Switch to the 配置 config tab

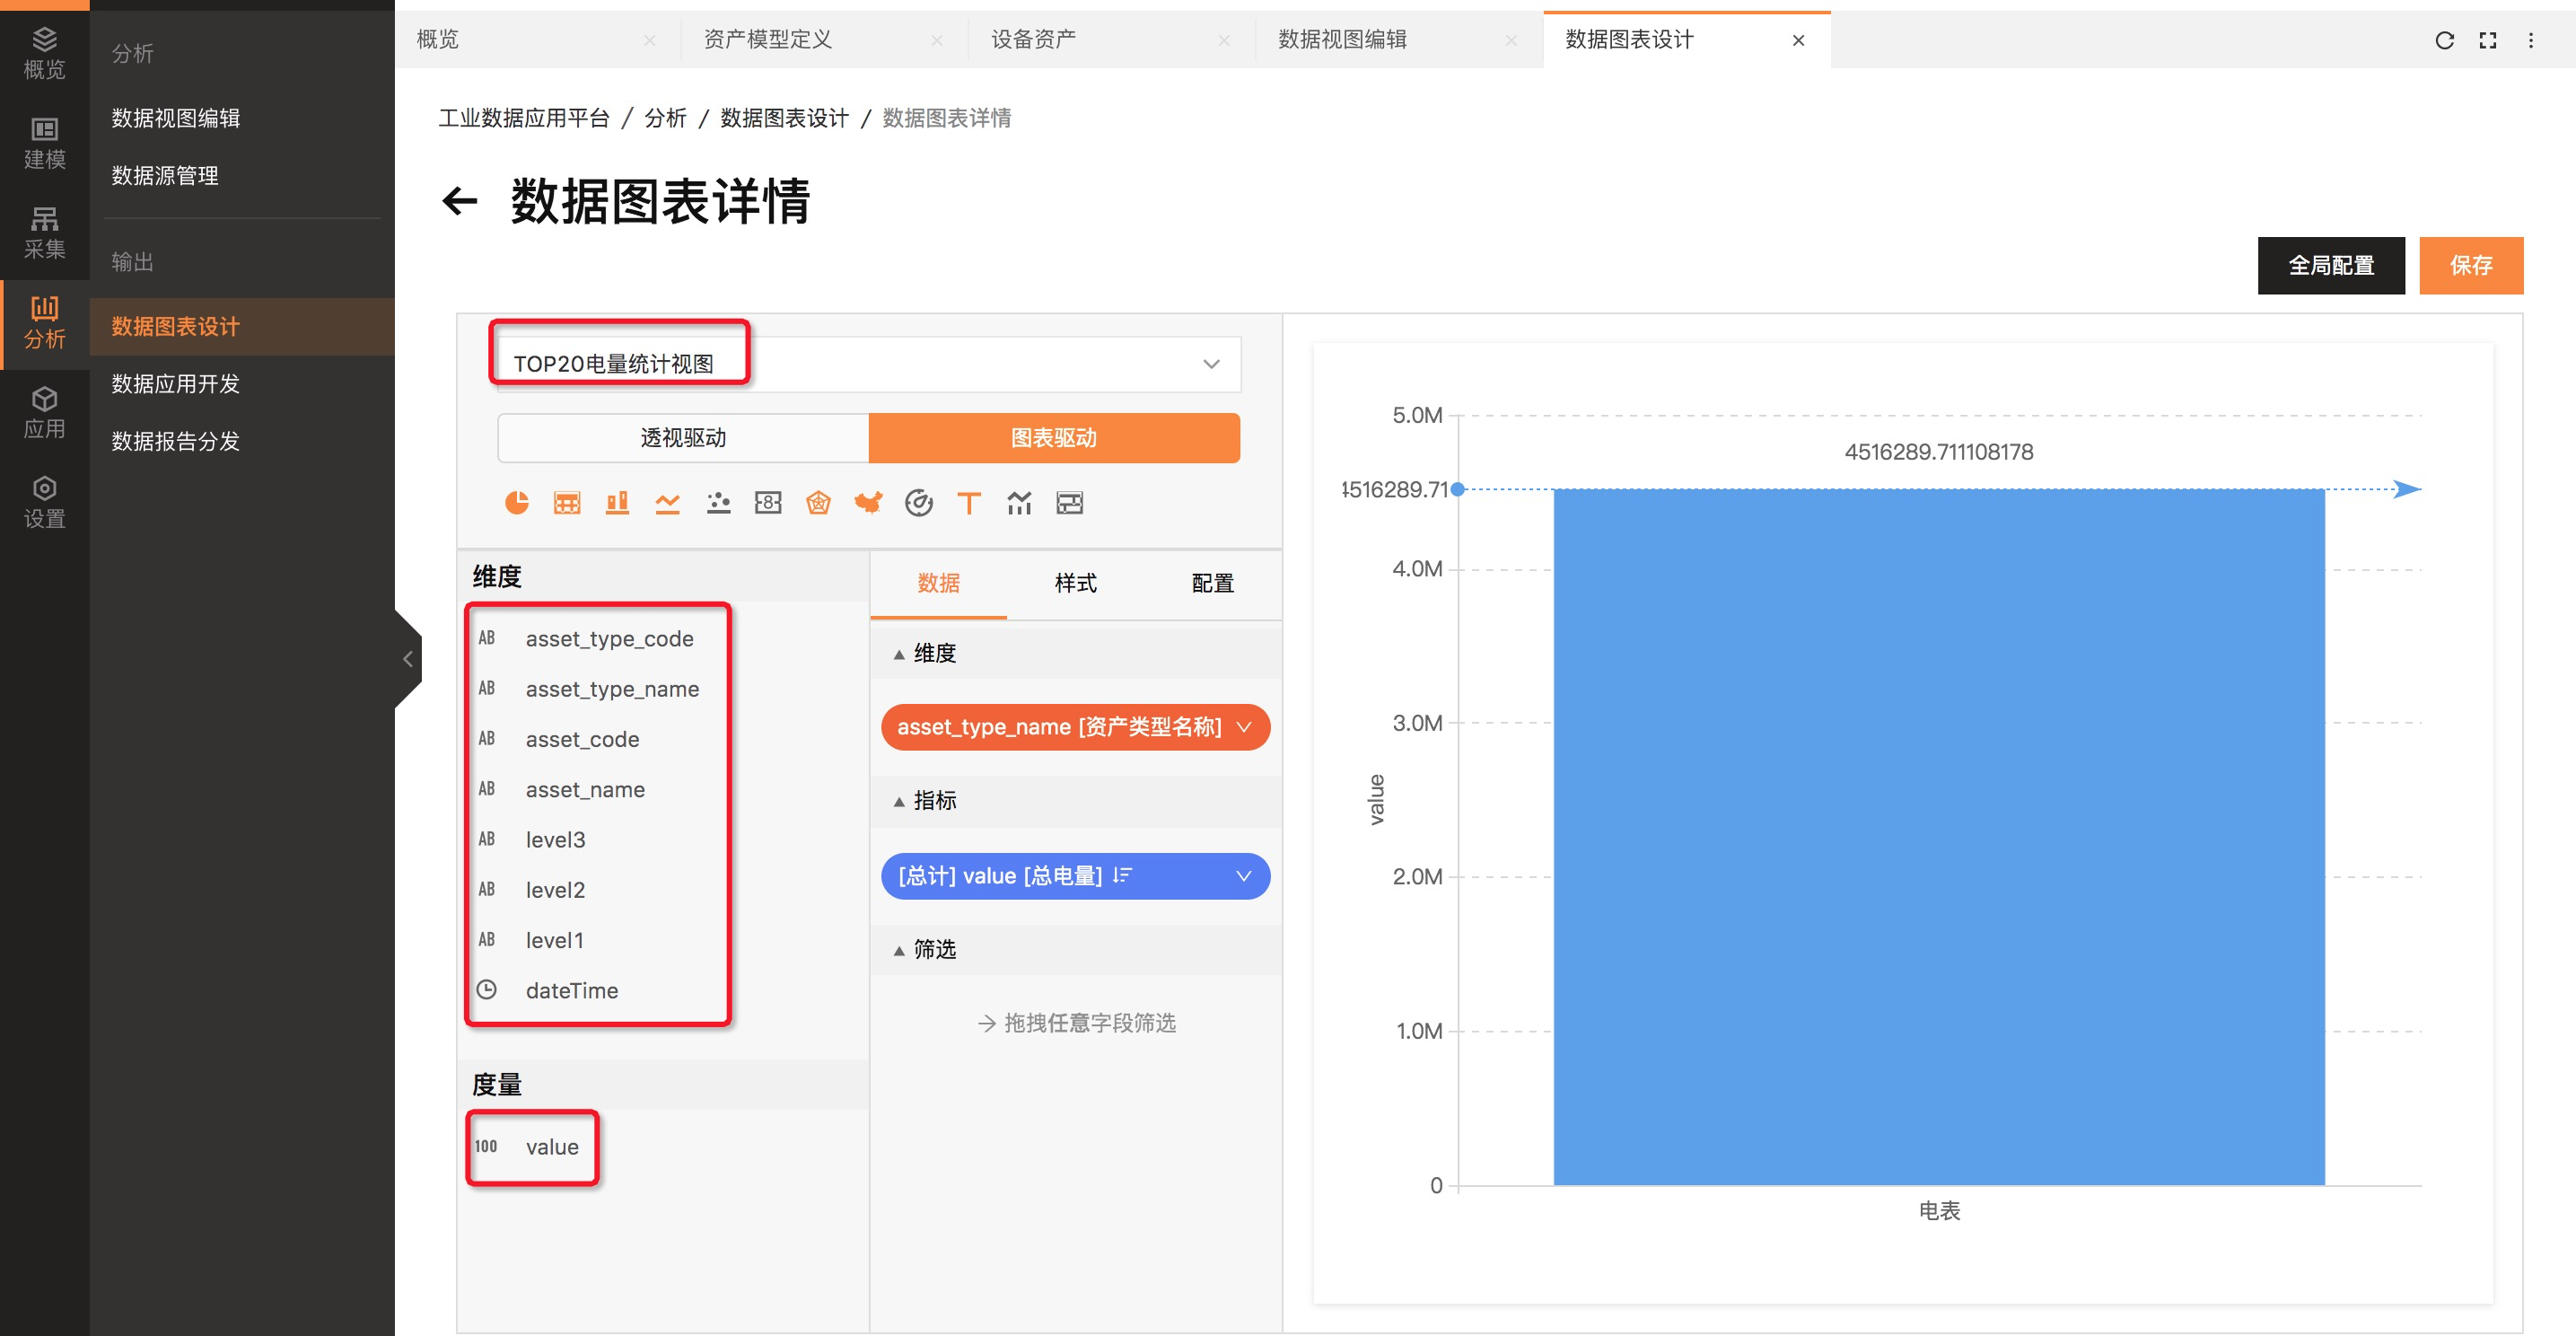tap(1212, 583)
